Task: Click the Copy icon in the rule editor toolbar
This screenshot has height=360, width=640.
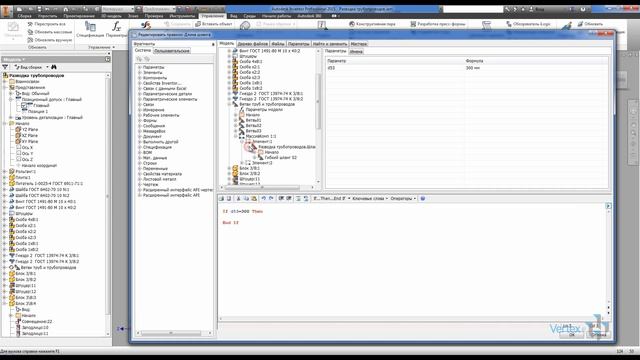Action: coord(246,198)
